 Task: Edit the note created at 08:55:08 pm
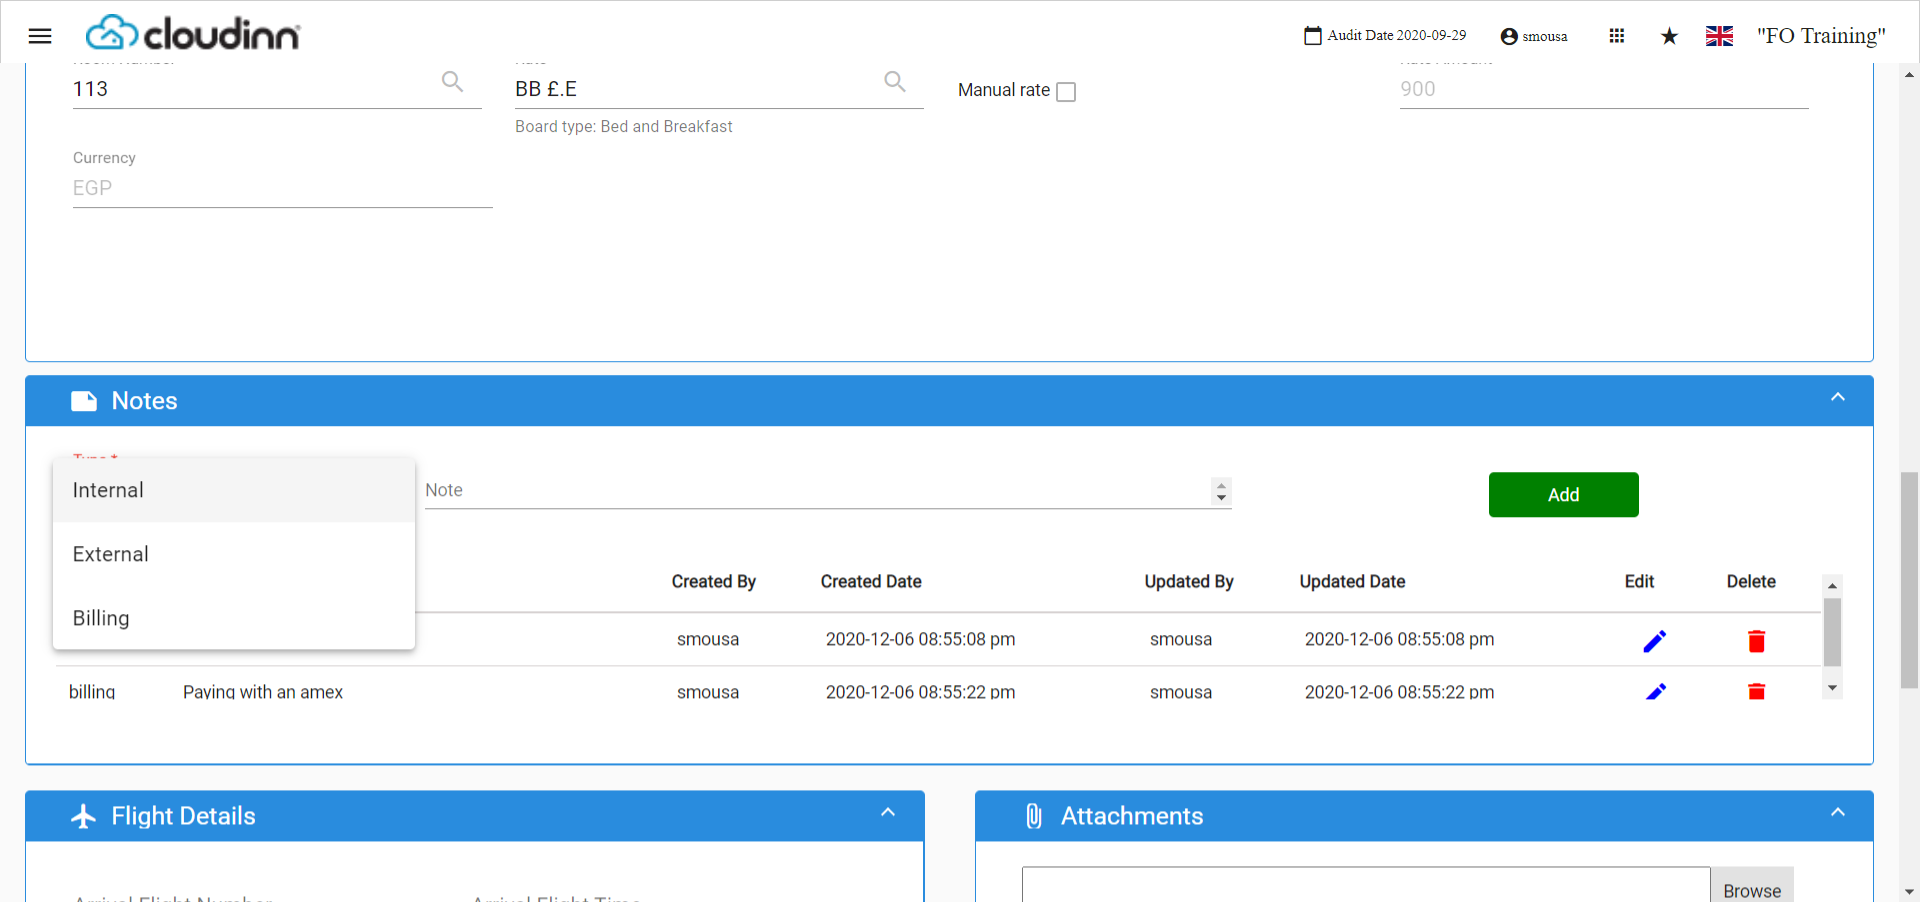tap(1655, 641)
